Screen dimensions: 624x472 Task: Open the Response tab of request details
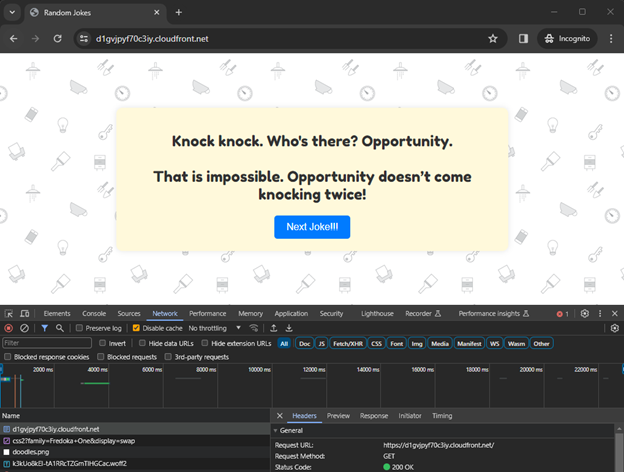[x=373, y=415]
